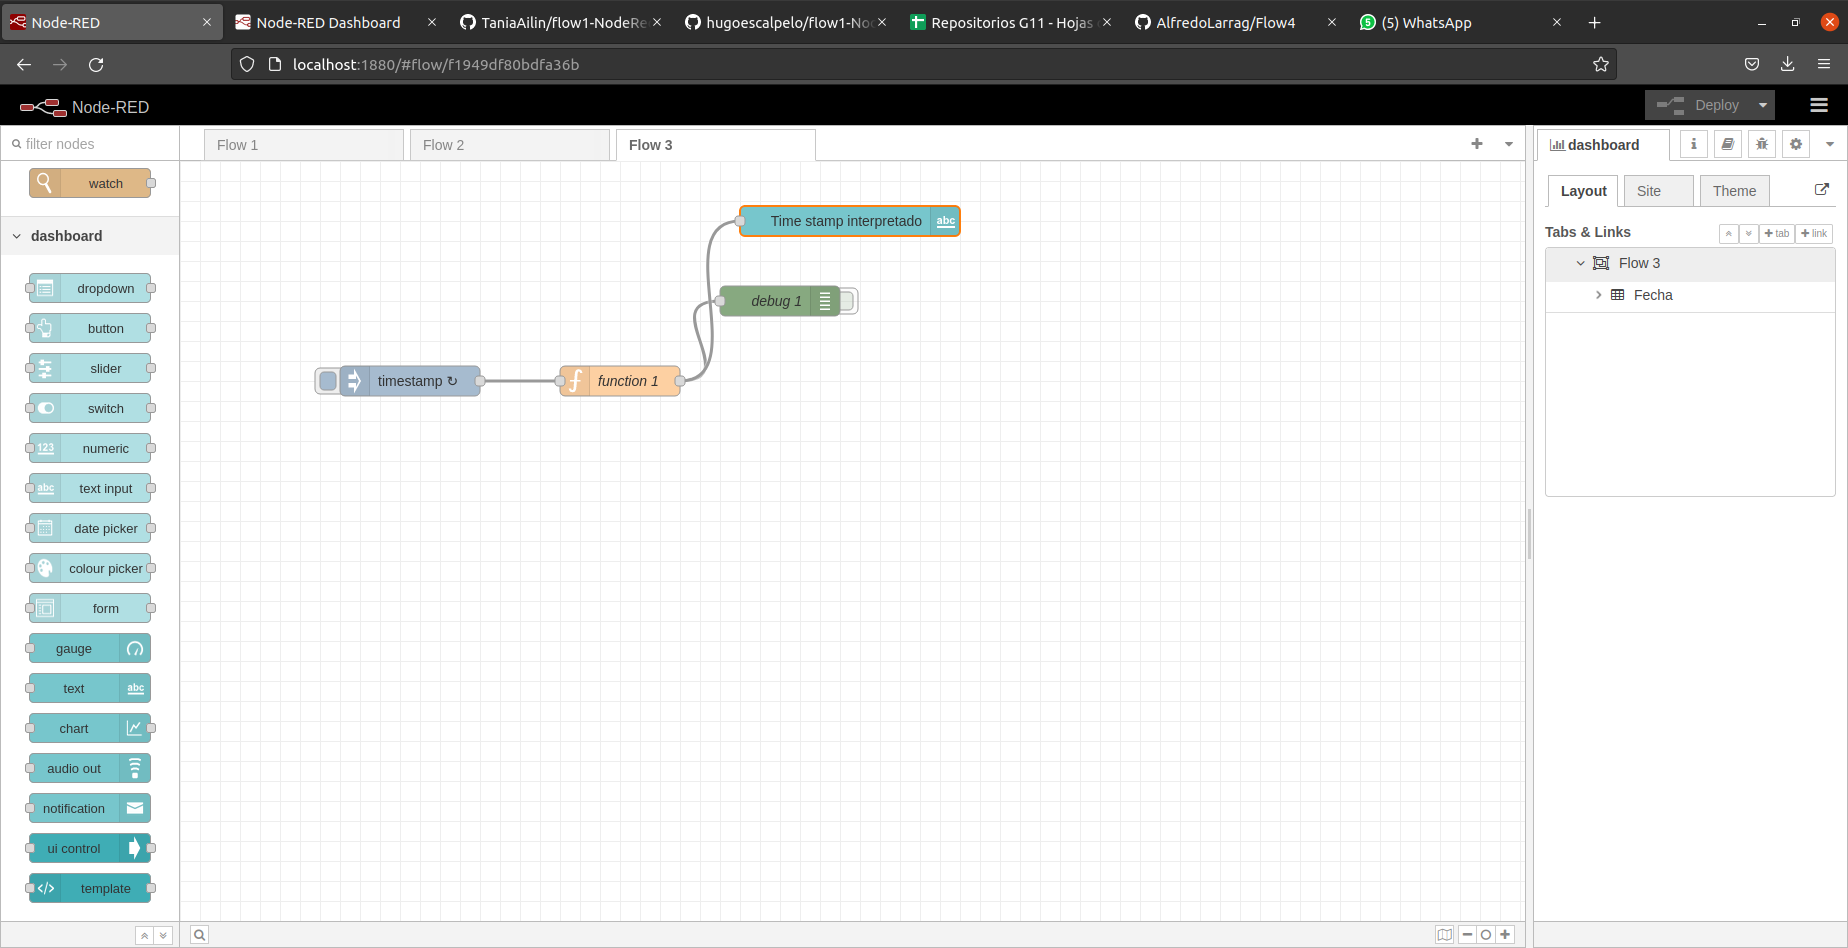Image resolution: width=1848 pixels, height=948 pixels.
Task: Open the flow tabs list dropdown arrow
Action: (x=1508, y=144)
